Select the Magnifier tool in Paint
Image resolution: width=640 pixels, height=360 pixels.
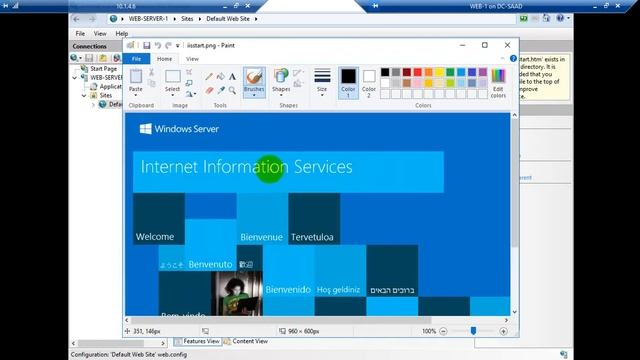click(x=232, y=90)
